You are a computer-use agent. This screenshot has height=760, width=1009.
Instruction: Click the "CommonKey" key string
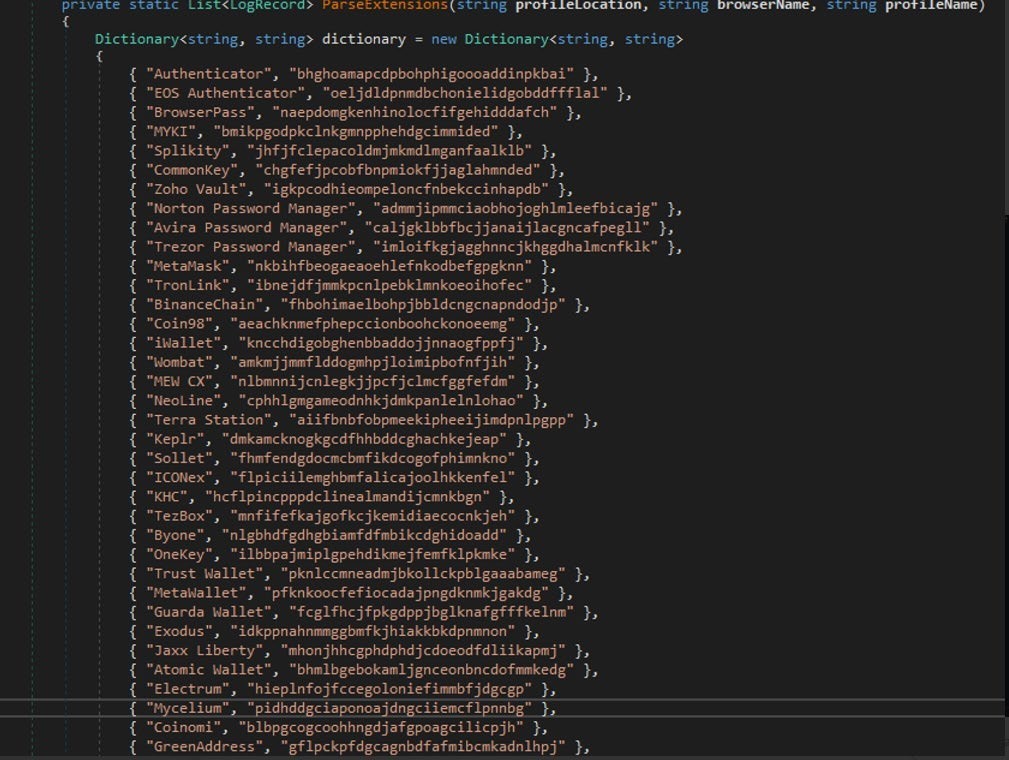click(192, 170)
